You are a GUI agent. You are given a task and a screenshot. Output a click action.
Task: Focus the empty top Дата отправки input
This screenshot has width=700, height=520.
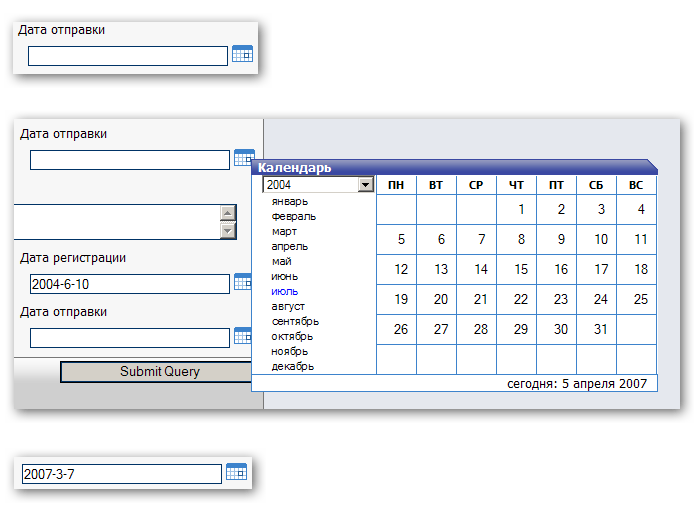(x=128, y=56)
